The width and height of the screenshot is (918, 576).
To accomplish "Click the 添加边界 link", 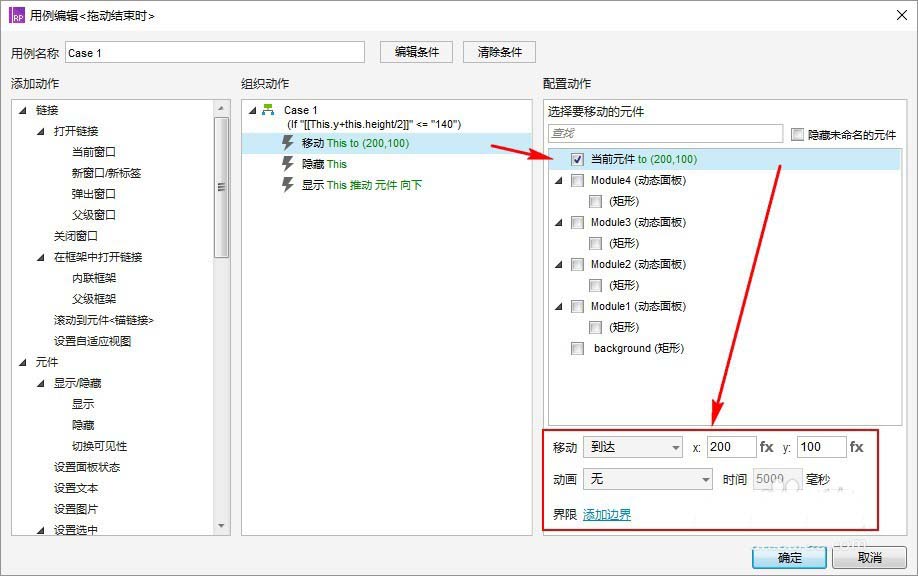I will pyautogui.click(x=607, y=515).
